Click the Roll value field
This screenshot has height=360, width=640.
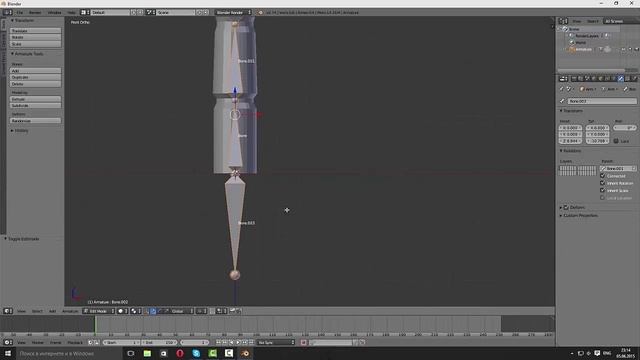pyautogui.click(x=624, y=128)
